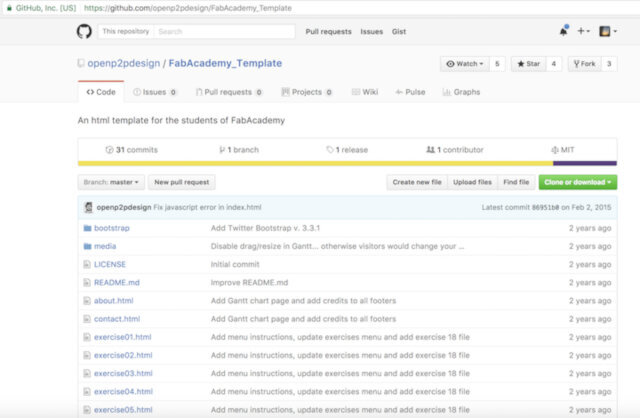This screenshot has height=418, width=640.
Task: Click the yellow language bar segment
Action: 316,163
